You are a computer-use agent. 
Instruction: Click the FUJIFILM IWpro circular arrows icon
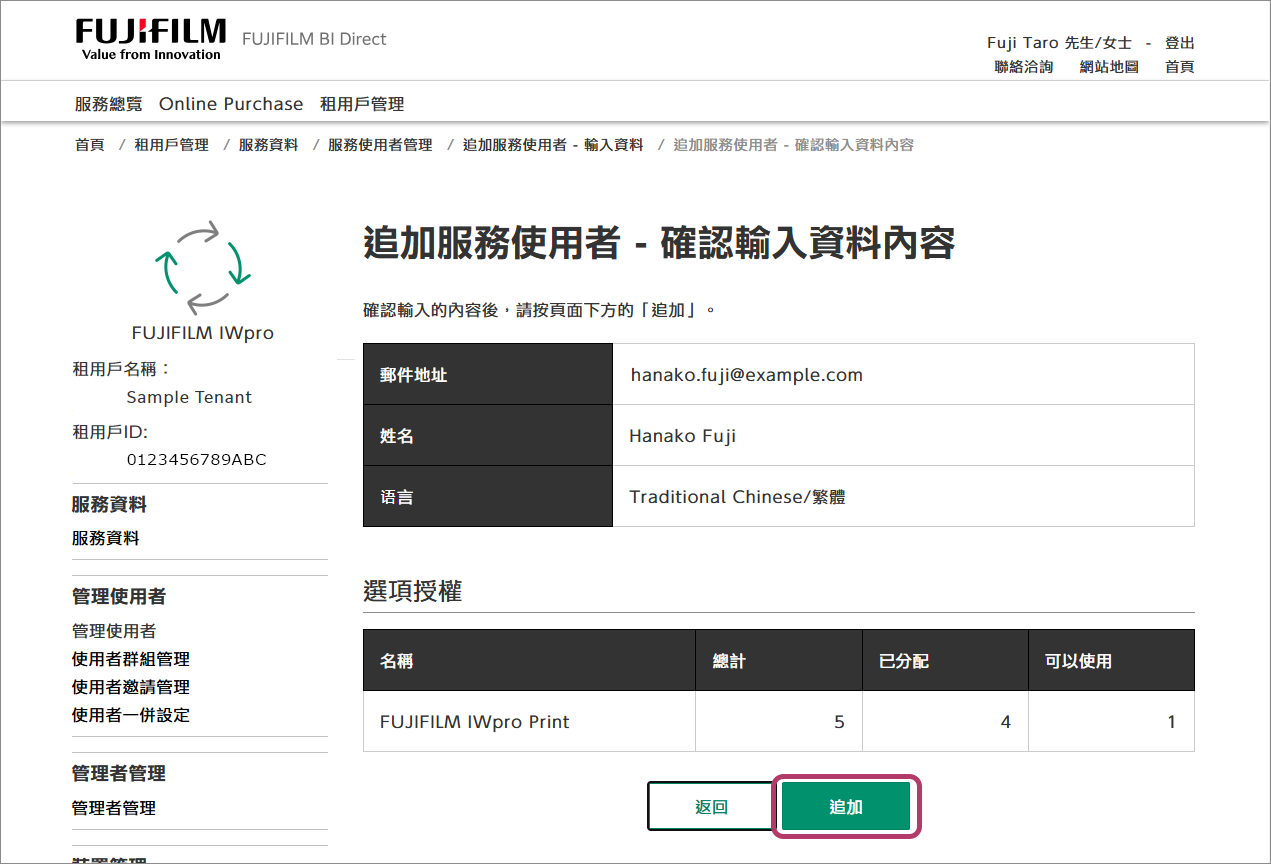[202, 267]
